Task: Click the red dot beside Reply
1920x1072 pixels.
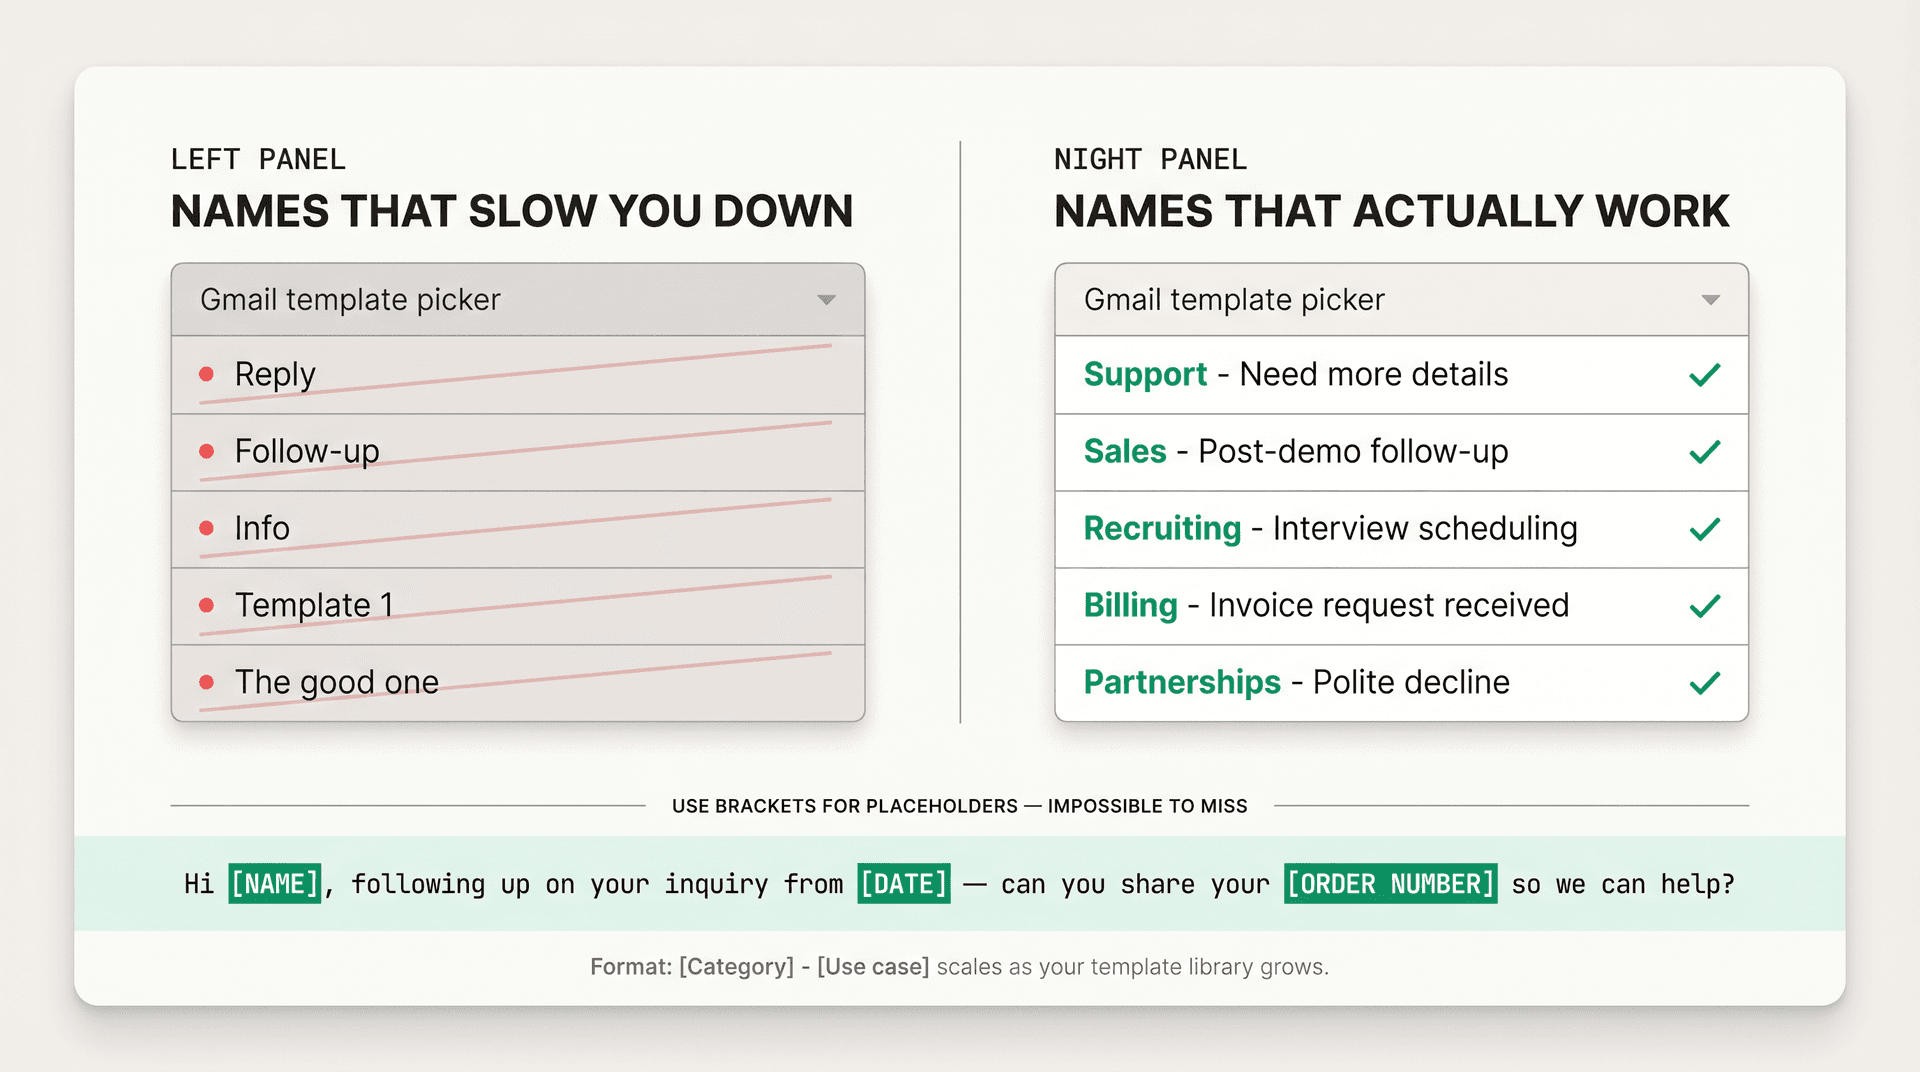Action: [x=207, y=374]
